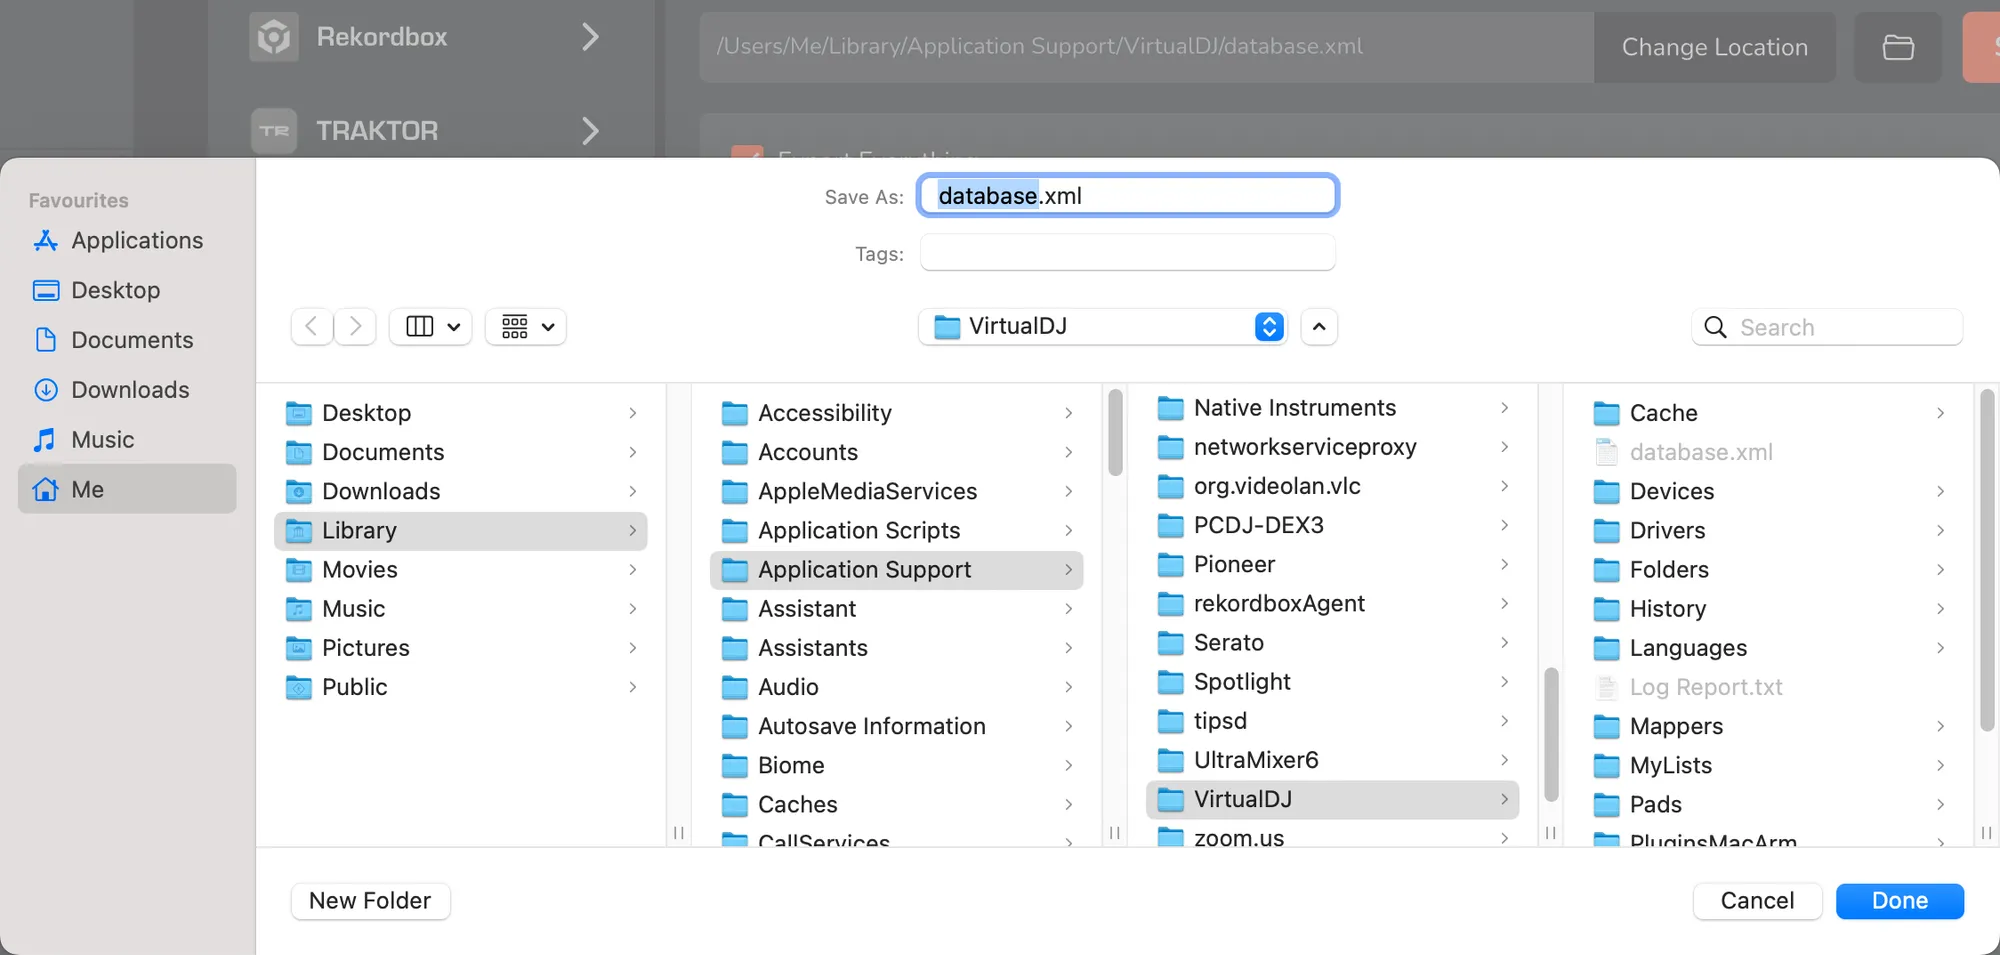Click the back navigation arrow
2000x955 pixels.
pos(312,327)
